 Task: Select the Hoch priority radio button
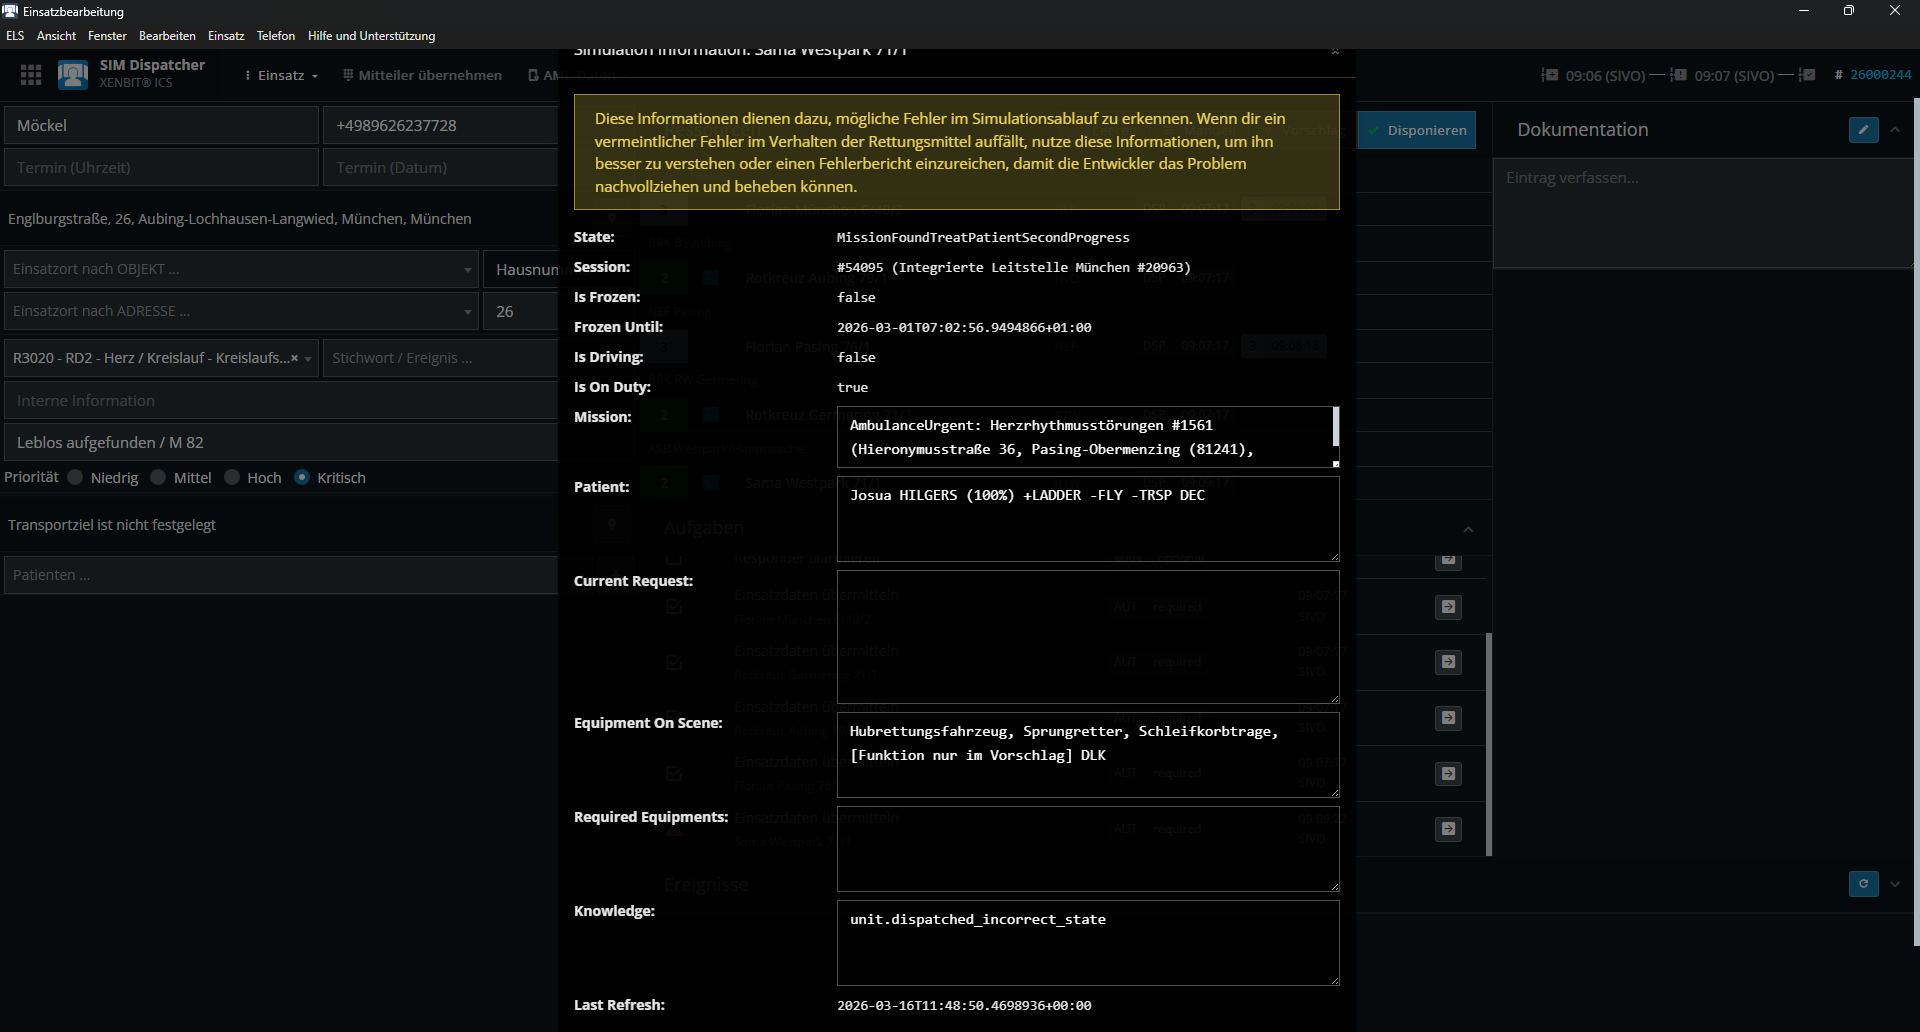(232, 478)
